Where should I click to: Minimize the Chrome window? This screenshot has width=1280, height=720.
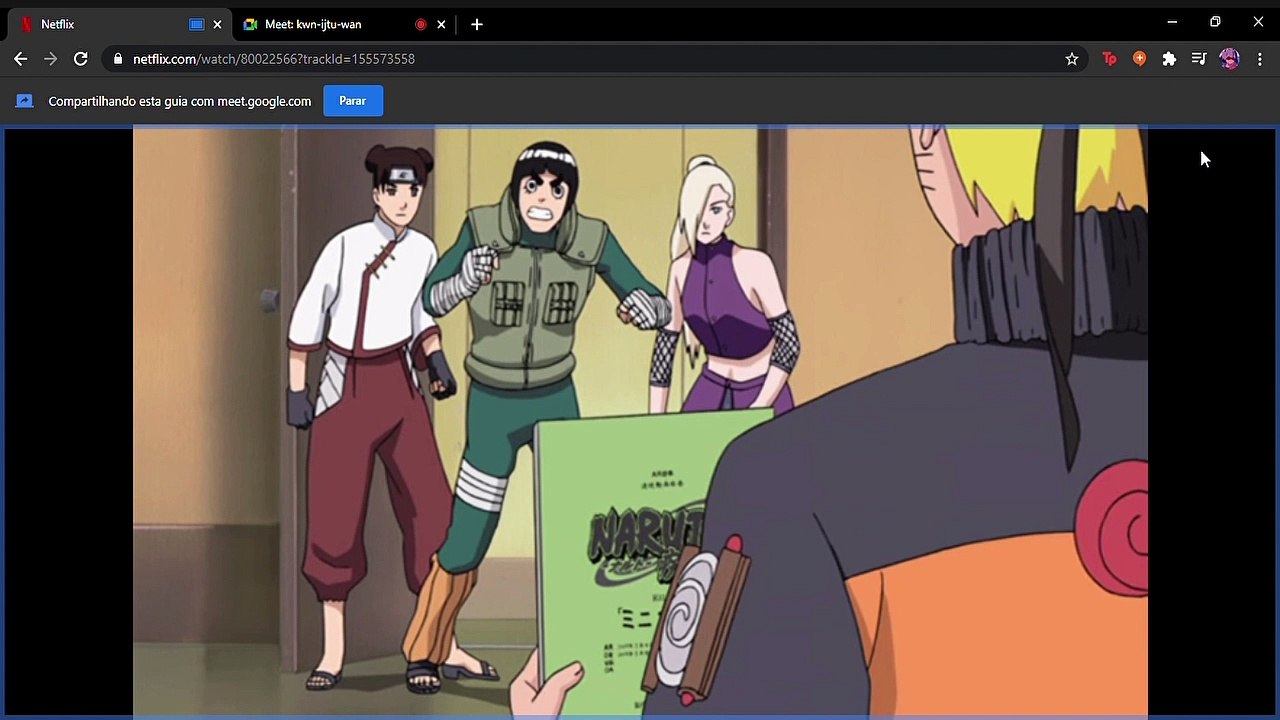click(1172, 21)
